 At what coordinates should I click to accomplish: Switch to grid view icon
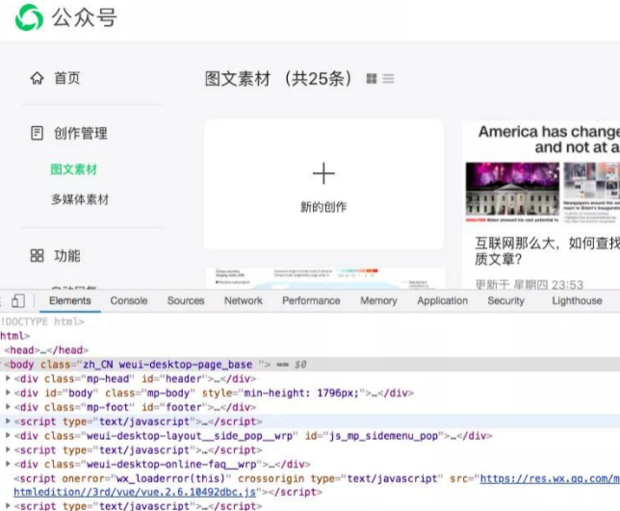(x=371, y=79)
